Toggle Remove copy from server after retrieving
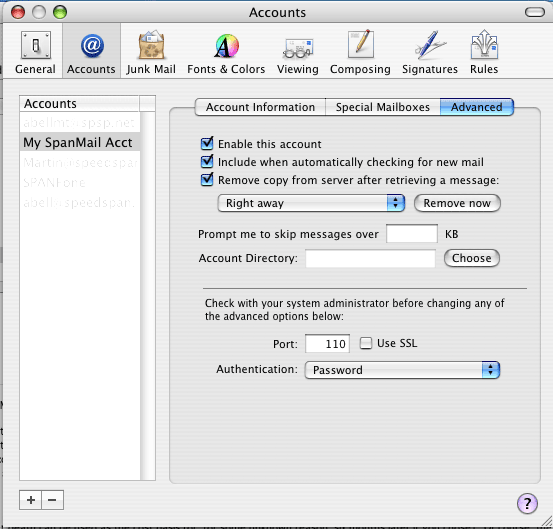Image resolution: width=553 pixels, height=529 pixels. 207,179
